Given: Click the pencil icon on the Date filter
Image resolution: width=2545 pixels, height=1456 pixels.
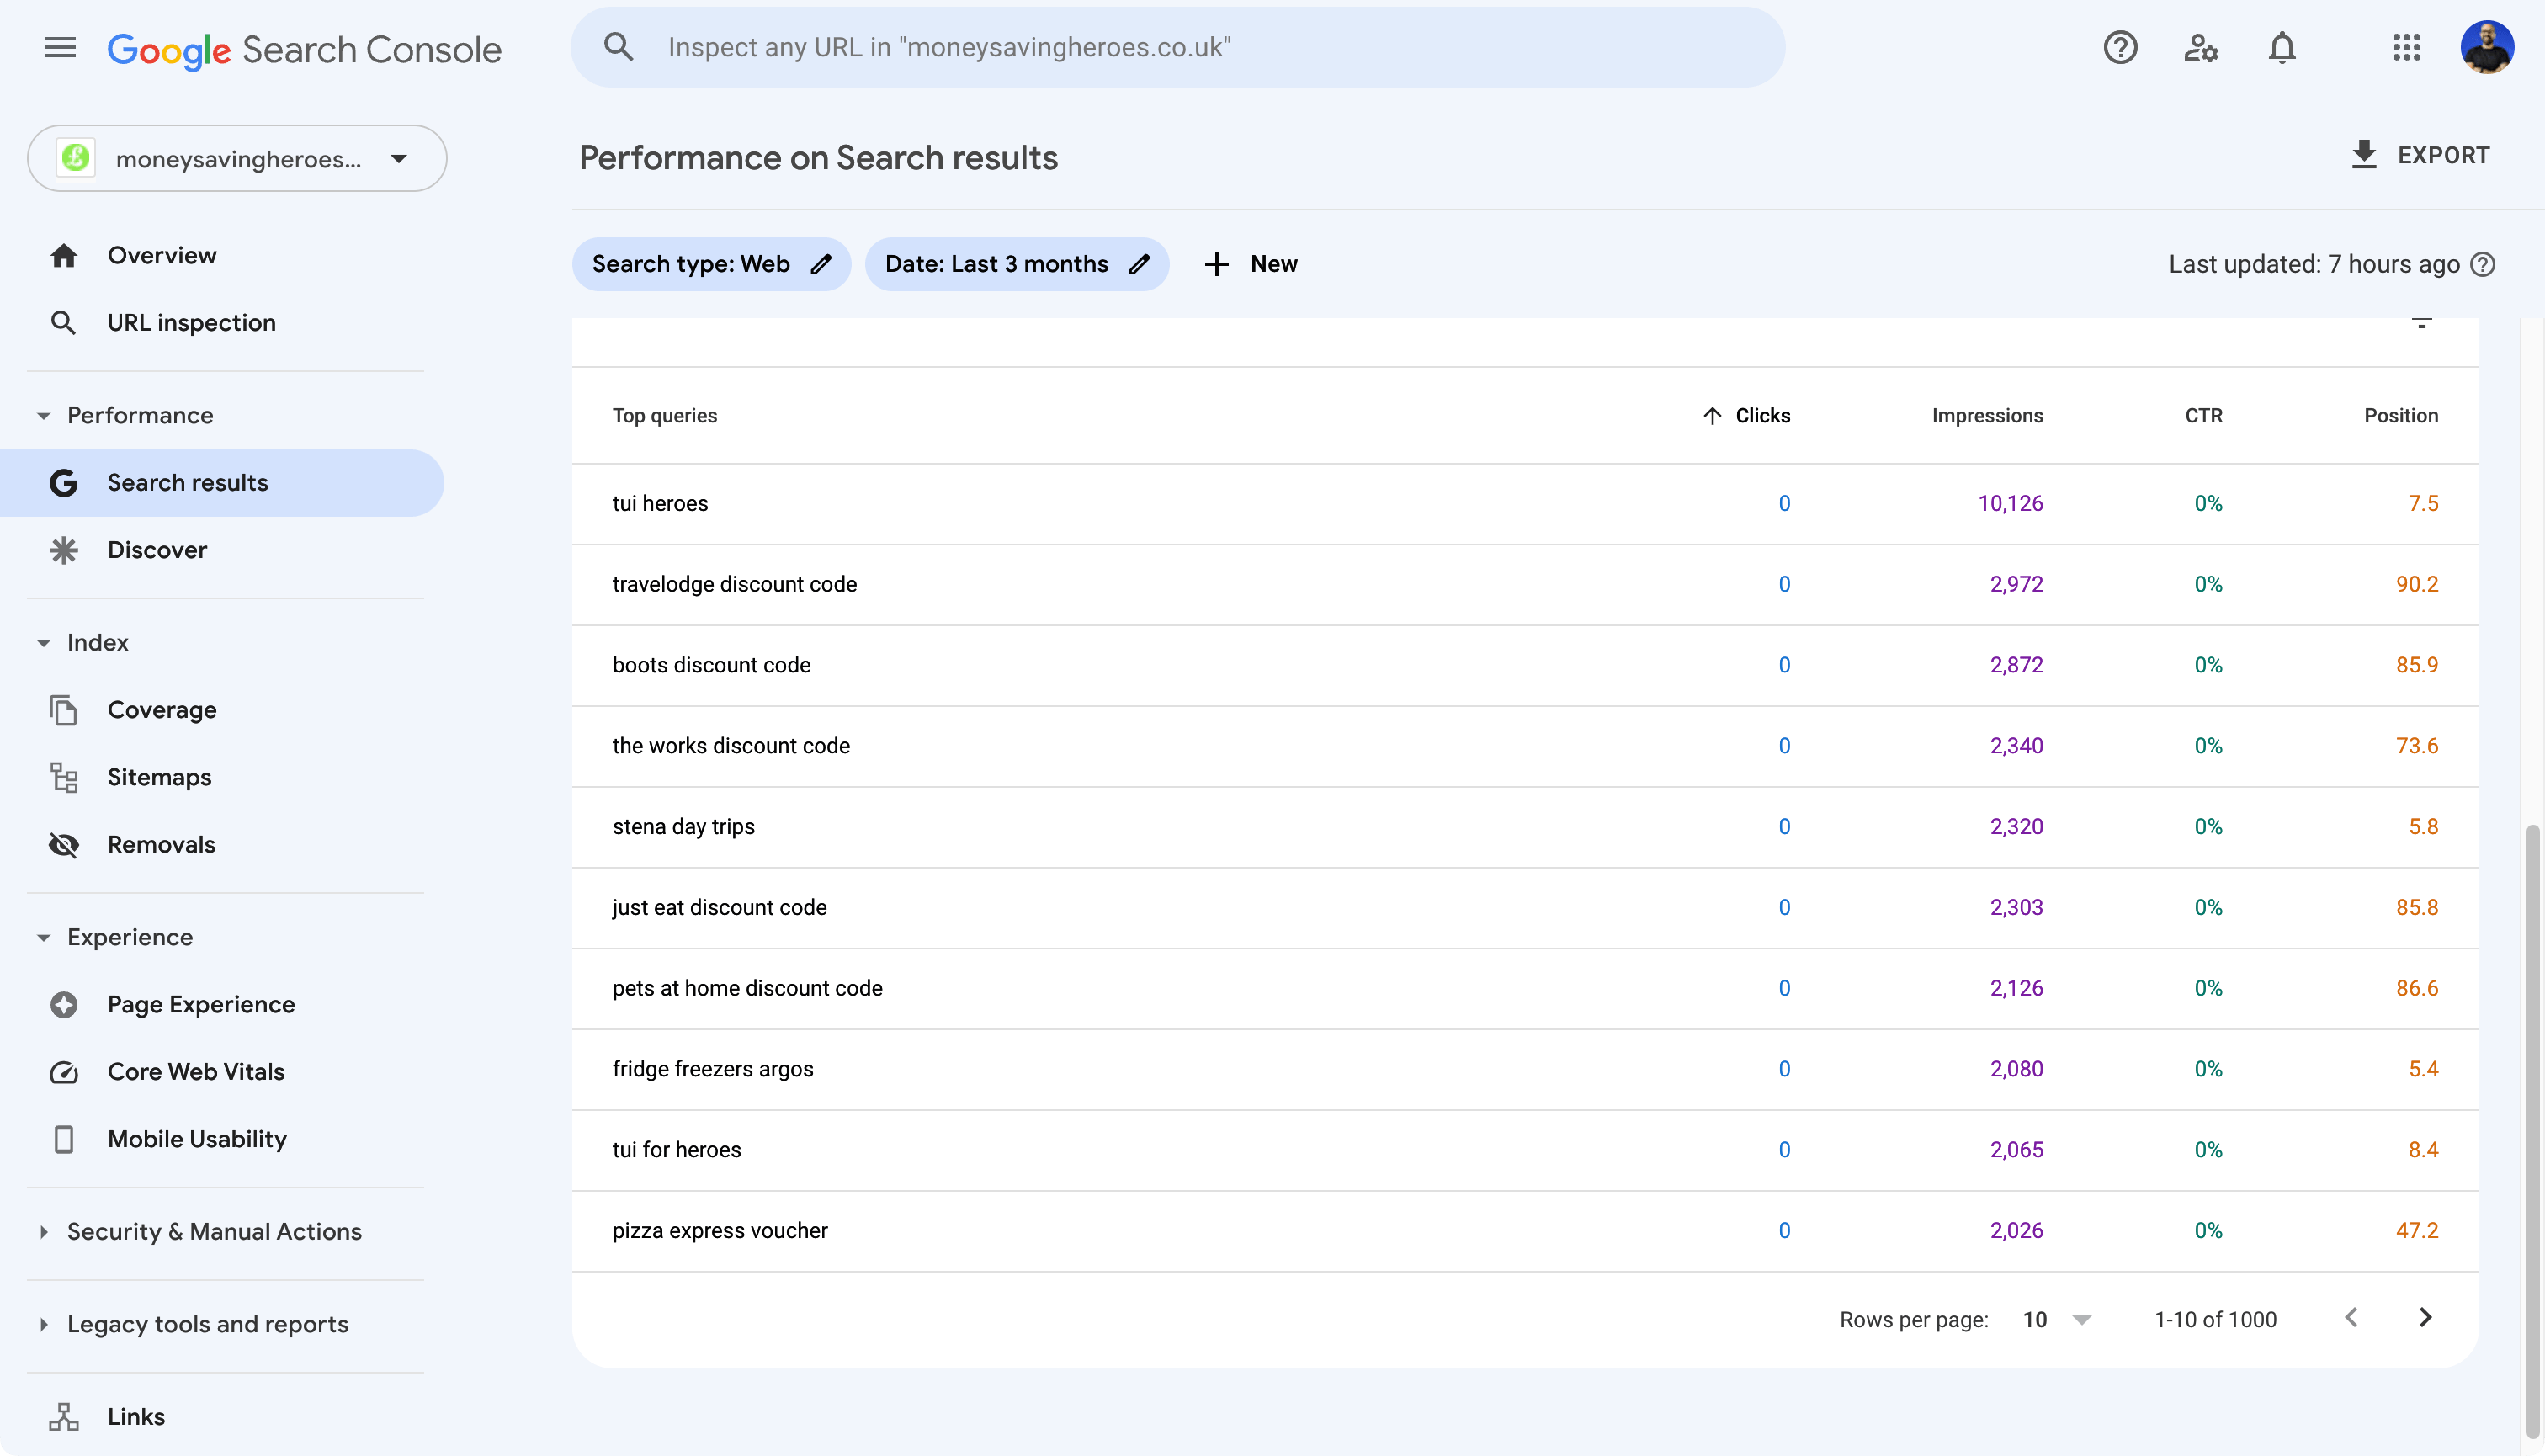Looking at the screenshot, I should pyautogui.click(x=1141, y=264).
